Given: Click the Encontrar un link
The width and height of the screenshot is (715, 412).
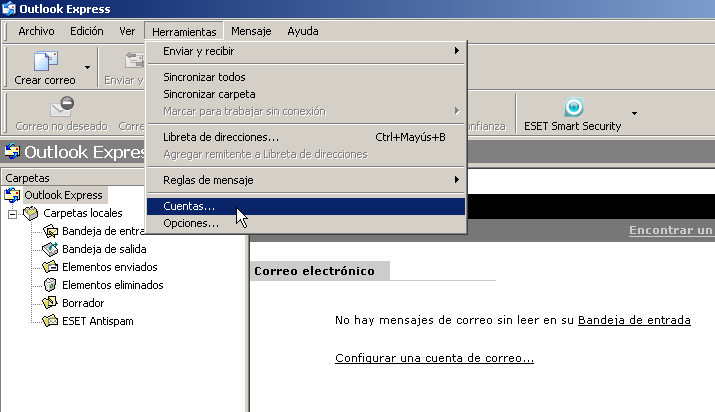Looking at the screenshot, I should pyautogui.click(x=671, y=230).
